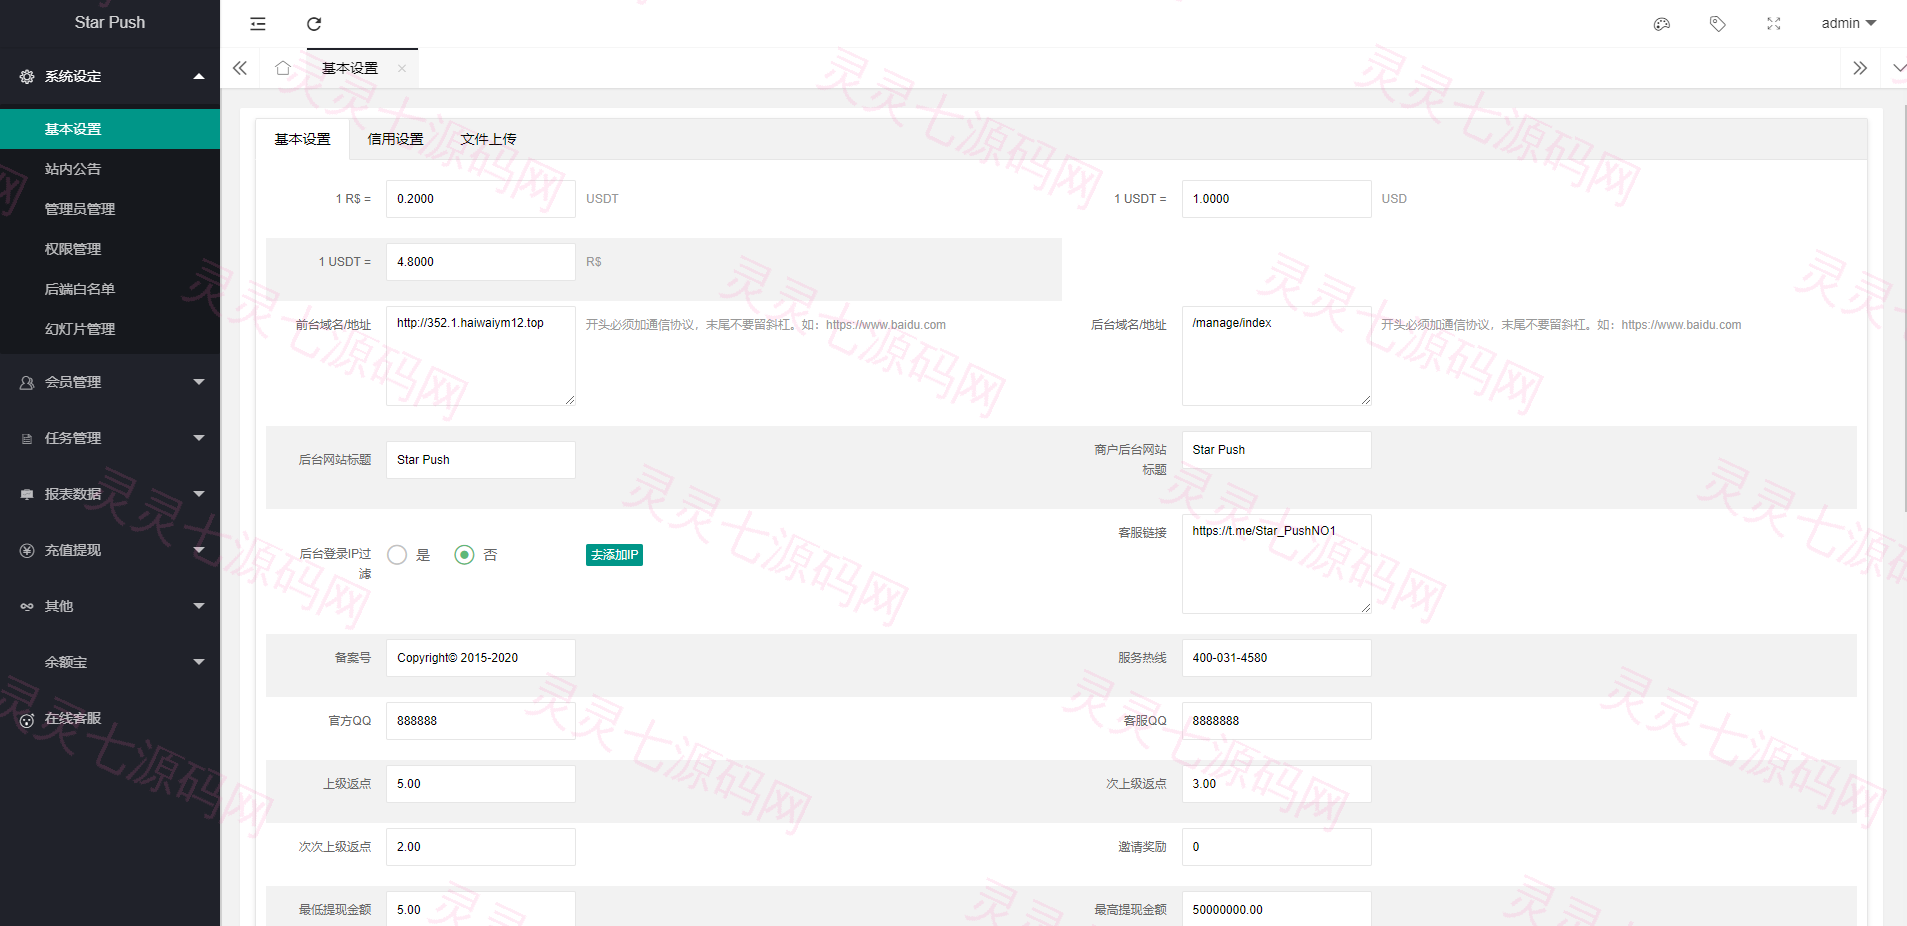
Task: Click 任务管理 list icon
Action: pyautogui.click(x=27, y=438)
